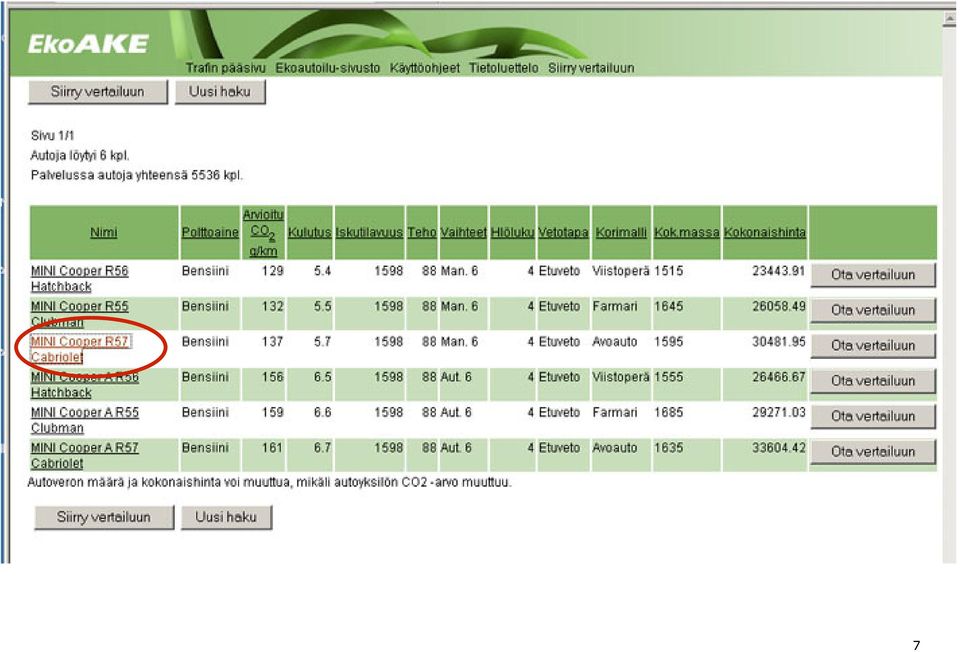Click Ota vertailuun for price 29271.03
960x652 pixels.
873,416
